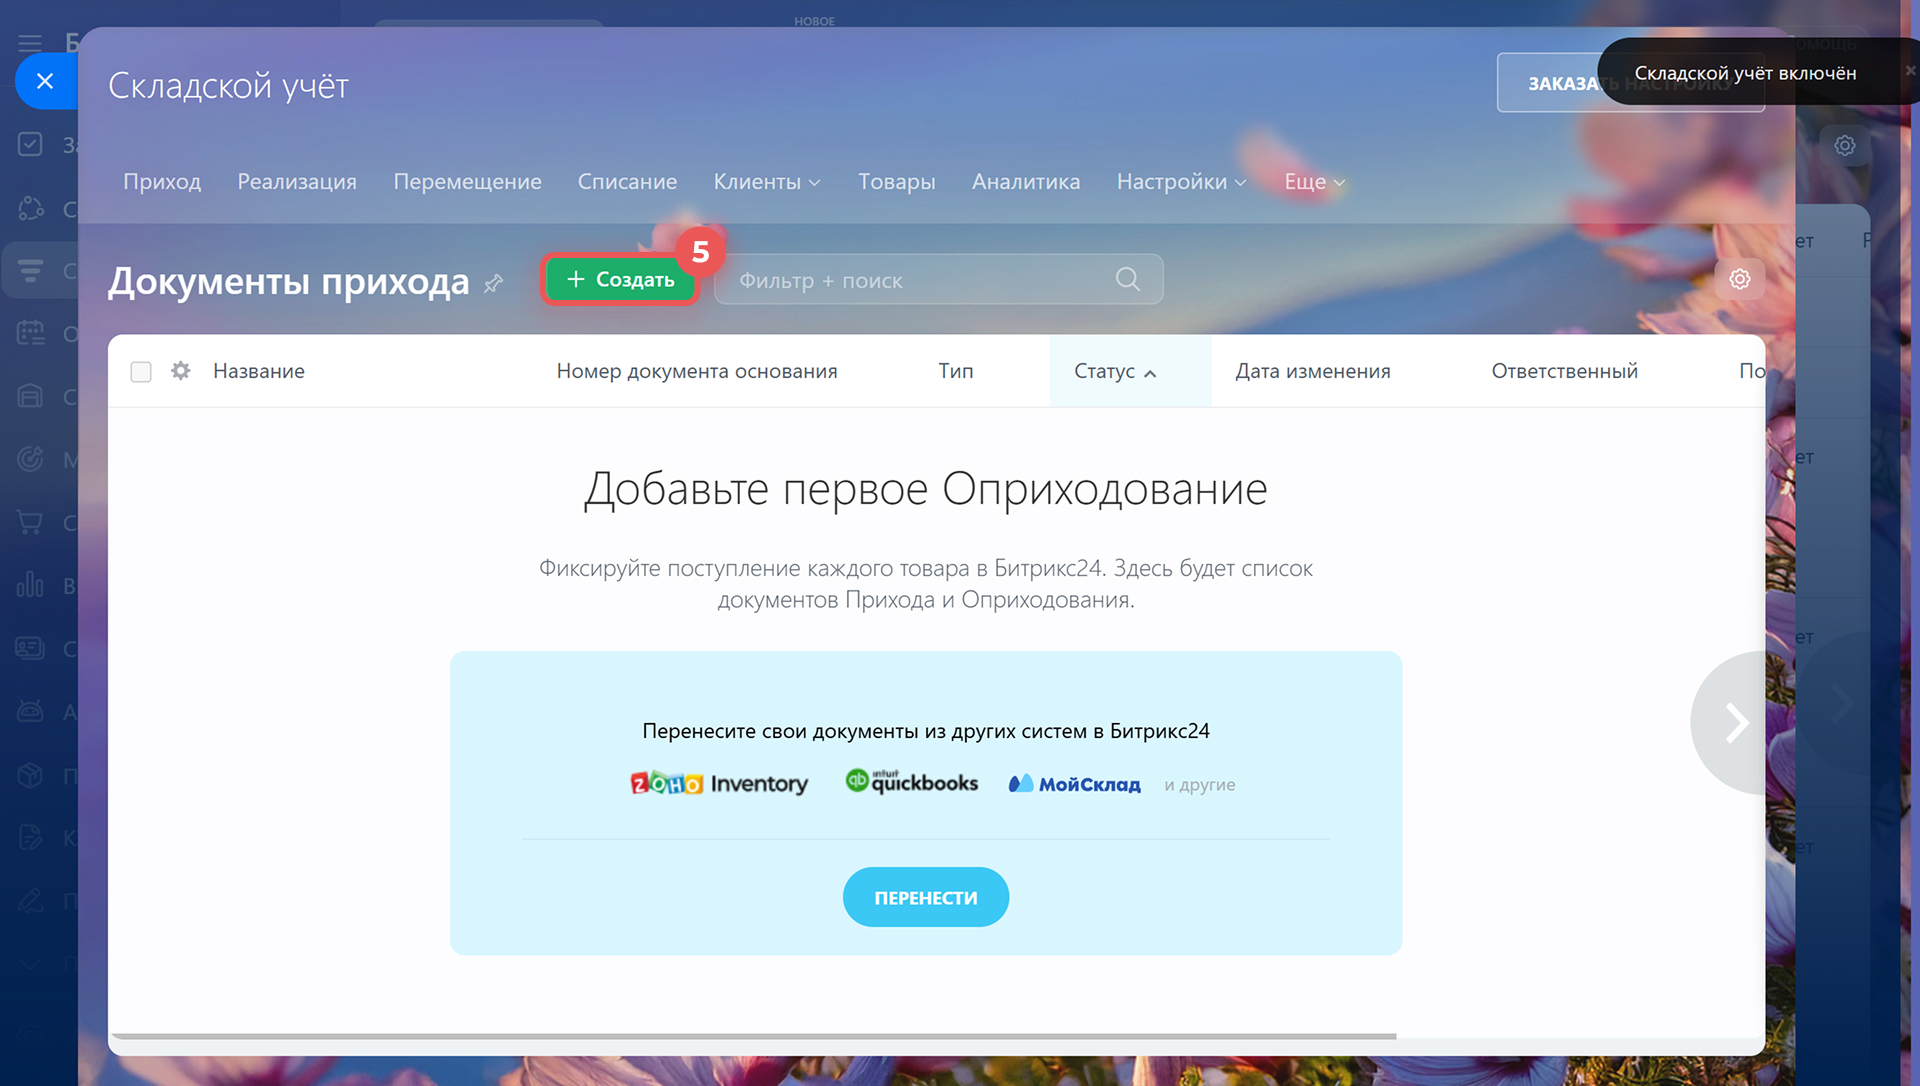1920x1086 pixels.
Task: Click the calendar icon in the left sidebar
Action: click(30, 333)
